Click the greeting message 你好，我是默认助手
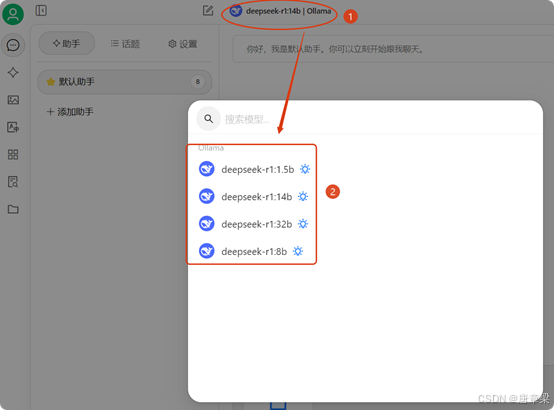Screen dimensions: 554x410 pos(335,49)
